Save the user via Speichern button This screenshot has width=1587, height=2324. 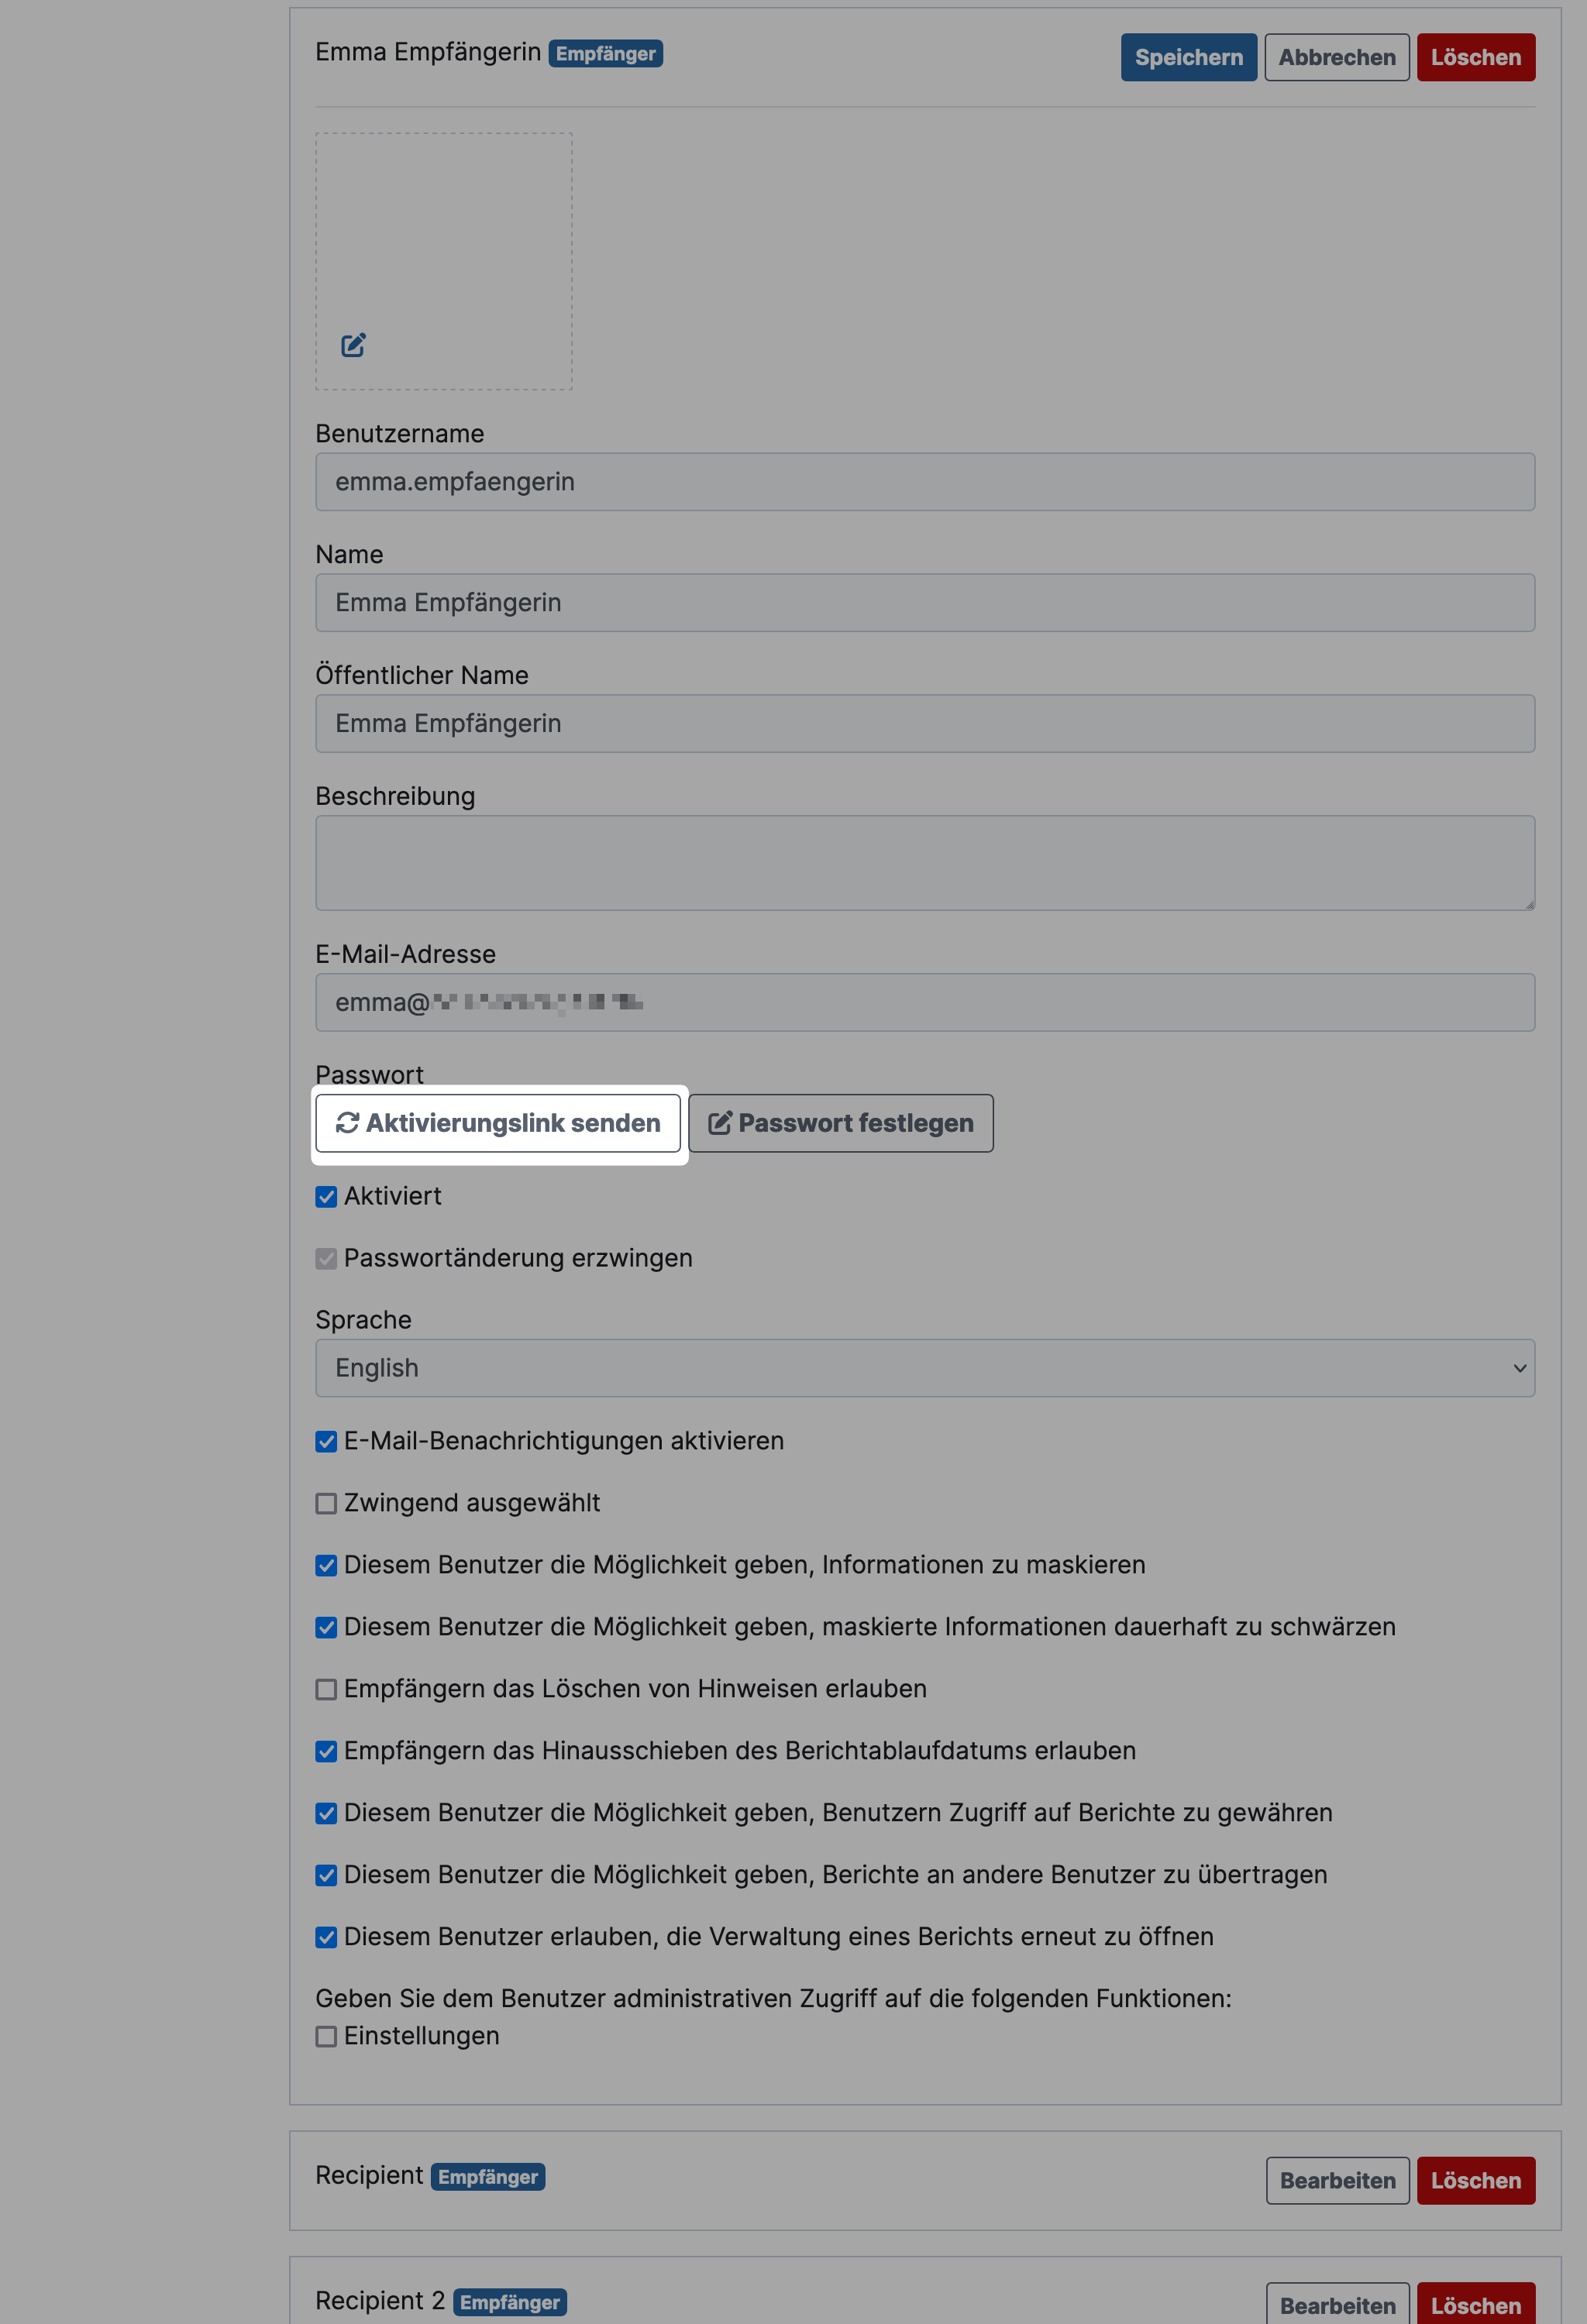point(1188,57)
